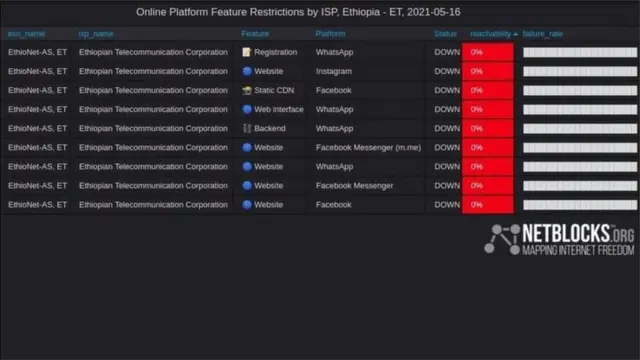Click the globe icon in the Facebook Messenger Website row
This screenshot has width=640, height=360.
pos(247,186)
